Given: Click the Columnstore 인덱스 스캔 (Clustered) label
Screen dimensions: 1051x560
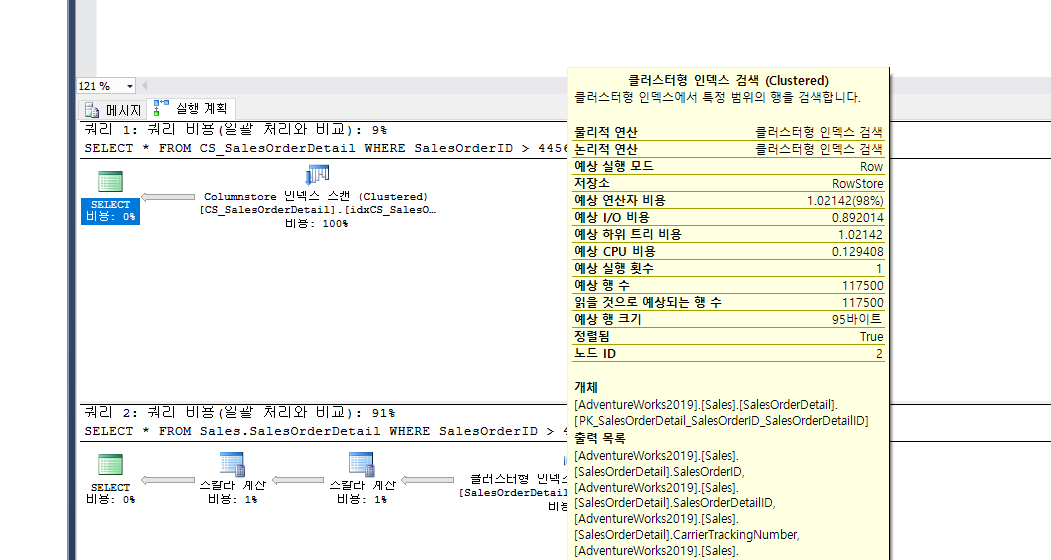Looking at the screenshot, I should tap(316, 197).
